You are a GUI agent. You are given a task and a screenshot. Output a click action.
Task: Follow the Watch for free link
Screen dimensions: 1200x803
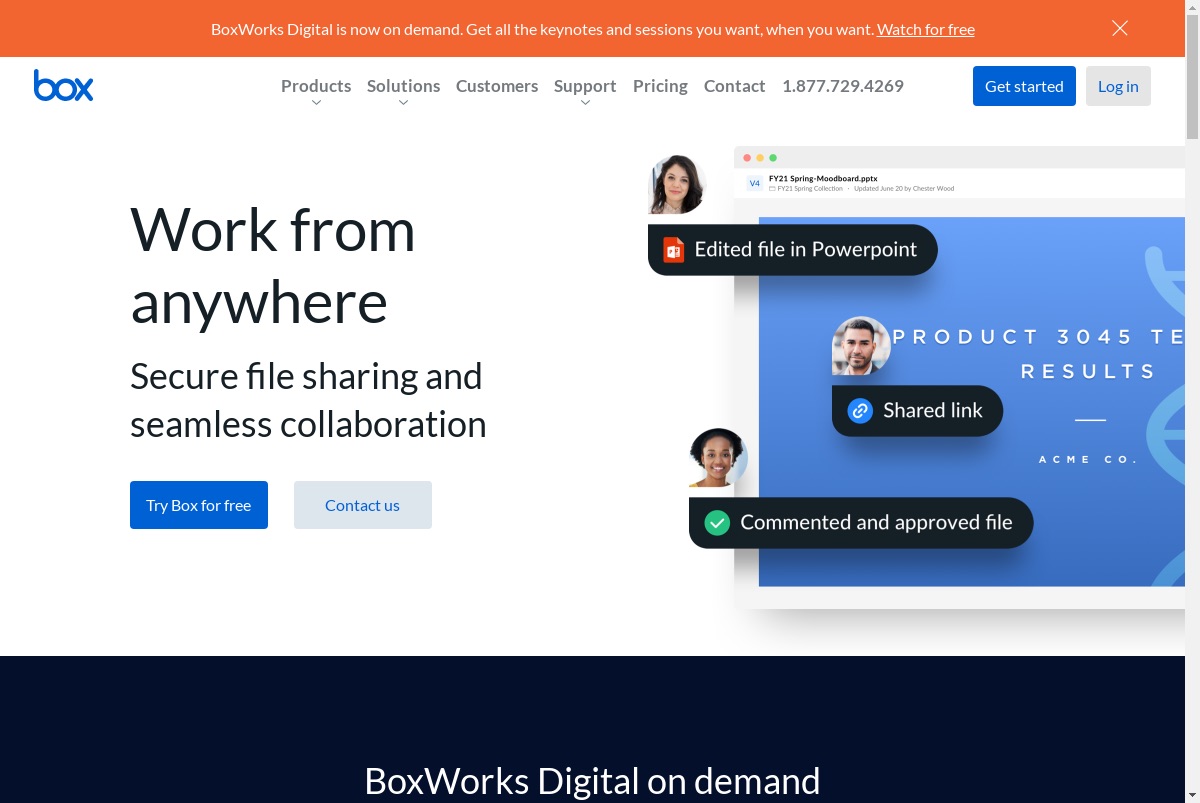[926, 29]
